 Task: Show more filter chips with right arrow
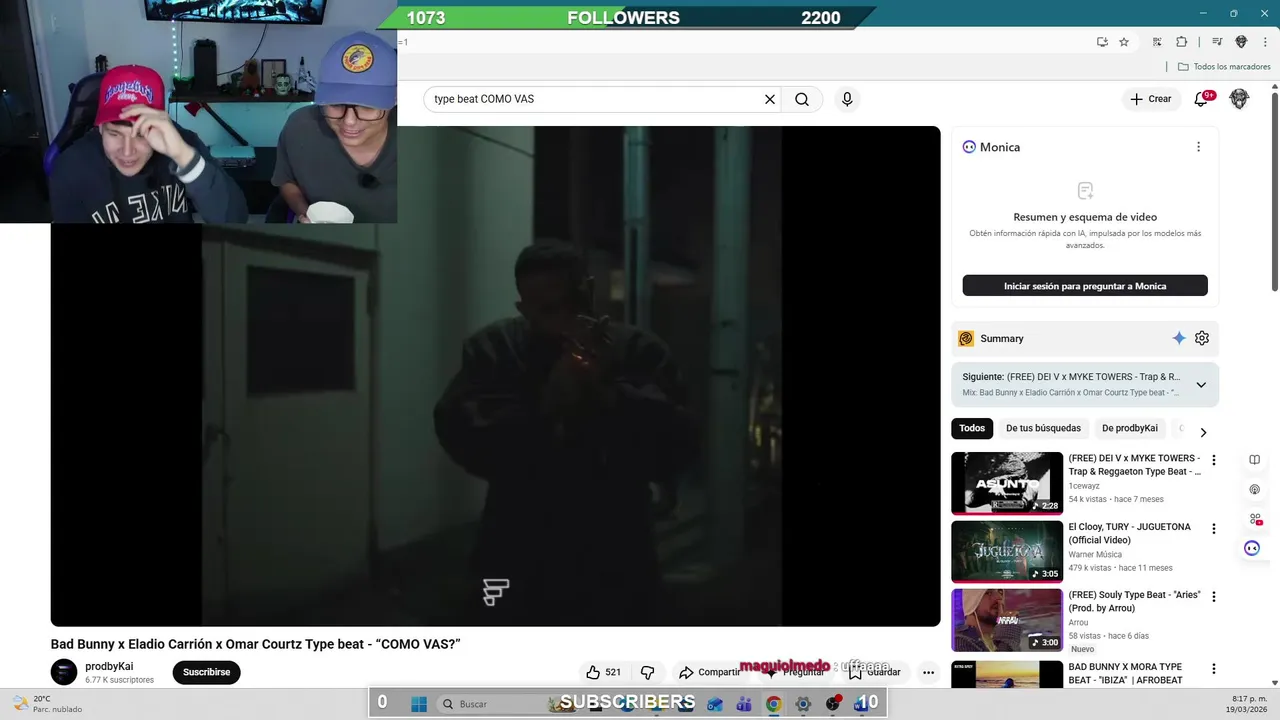(x=1203, y=432)
